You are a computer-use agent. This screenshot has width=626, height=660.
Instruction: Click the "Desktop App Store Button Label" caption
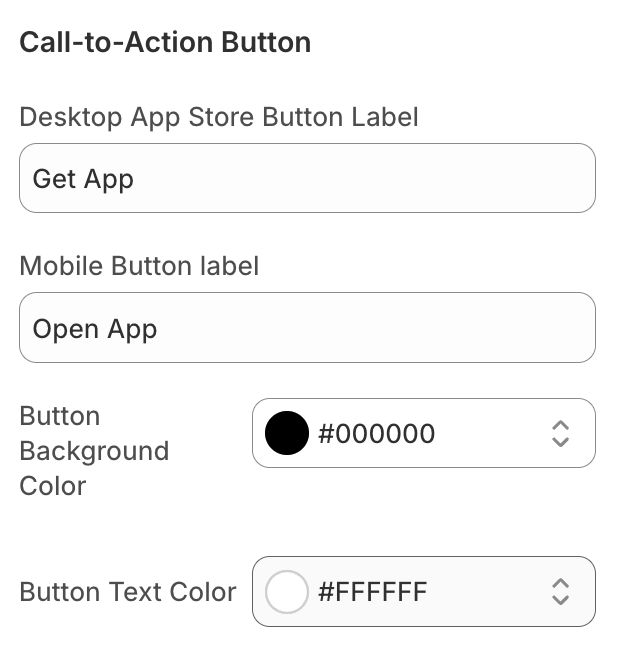[219, 117]
